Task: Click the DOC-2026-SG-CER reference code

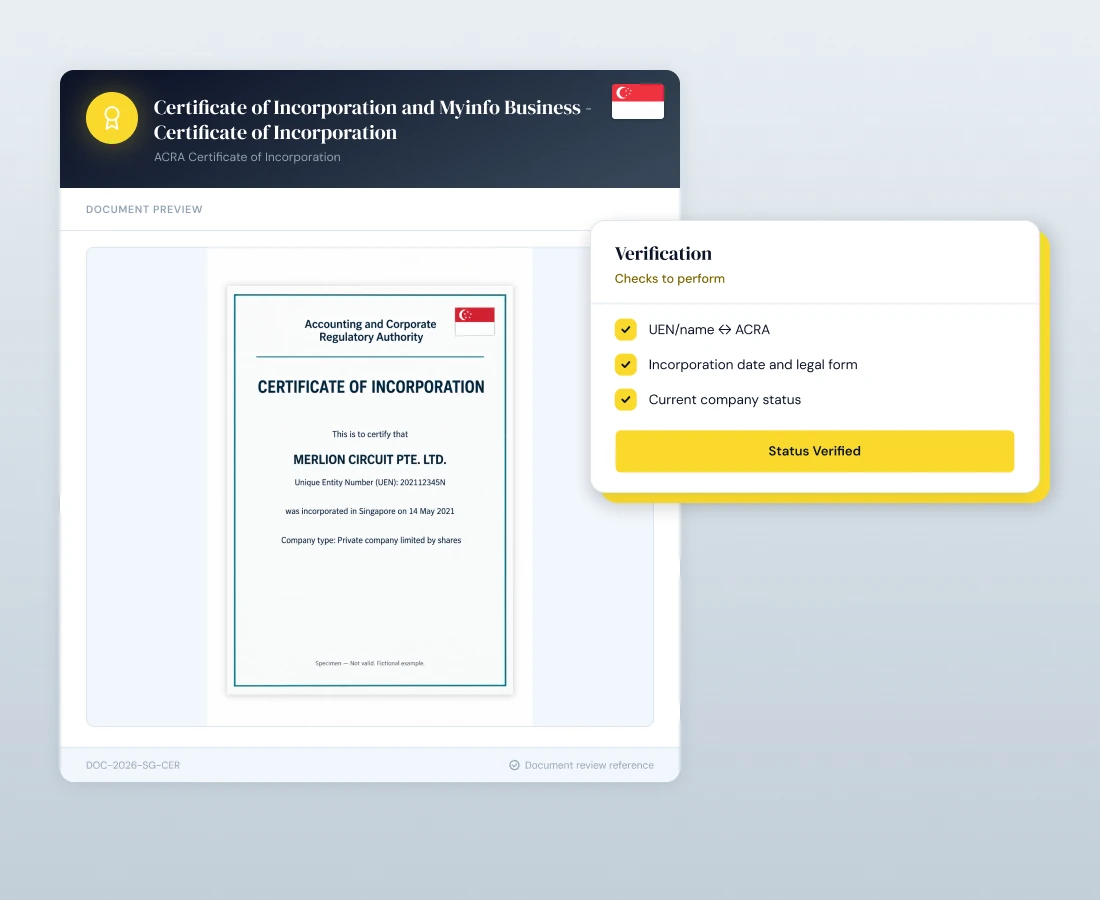Action: (x=133, y=765)
